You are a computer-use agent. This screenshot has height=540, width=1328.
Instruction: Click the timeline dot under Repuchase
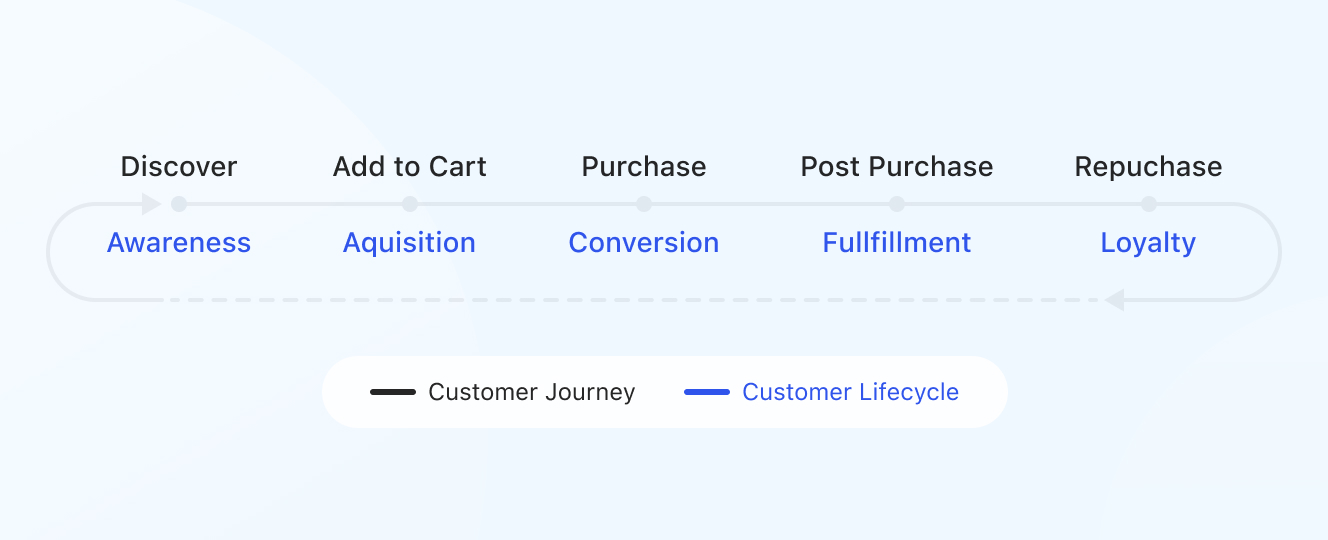pos(1148,204)
